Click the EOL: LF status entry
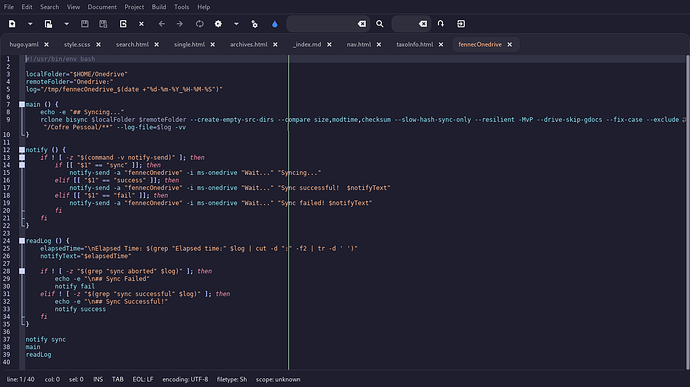The image size is (690, 387). [143, 379]
